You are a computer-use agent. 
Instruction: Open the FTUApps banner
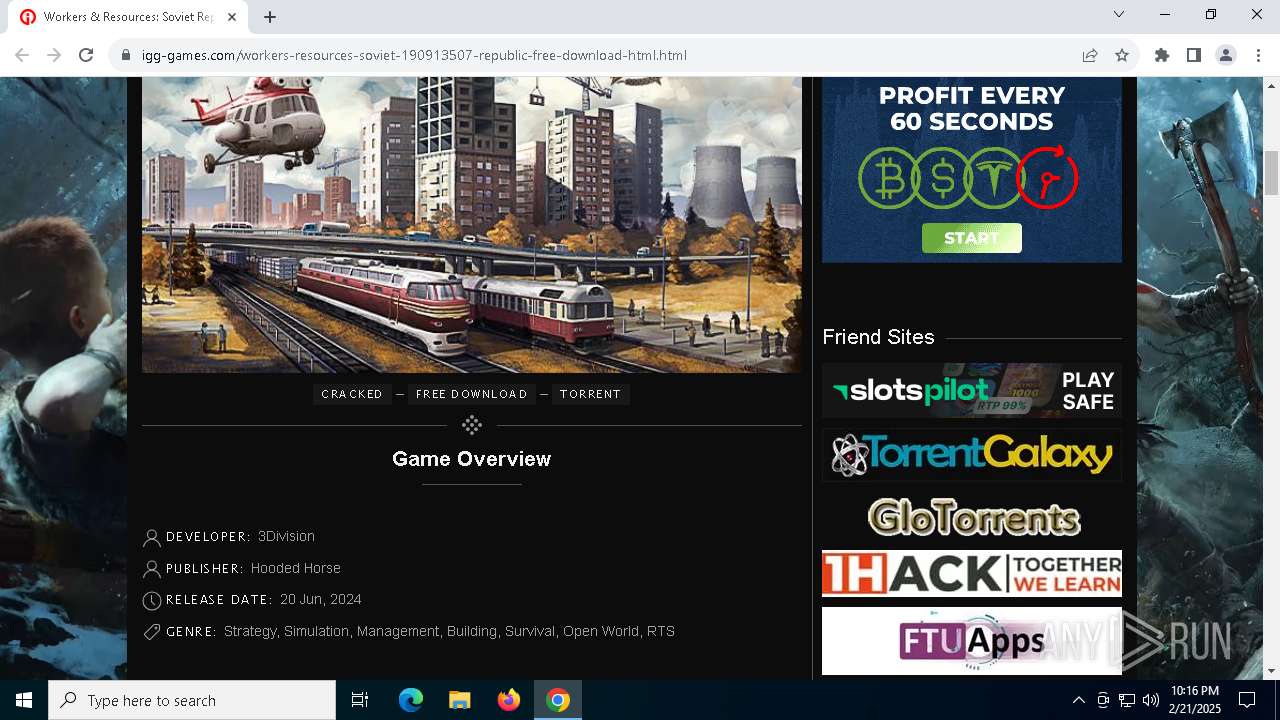971,641
